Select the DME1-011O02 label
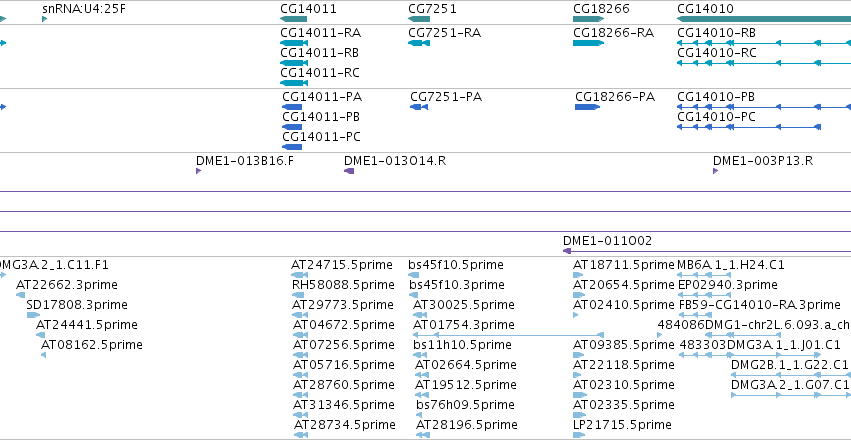 607,240
